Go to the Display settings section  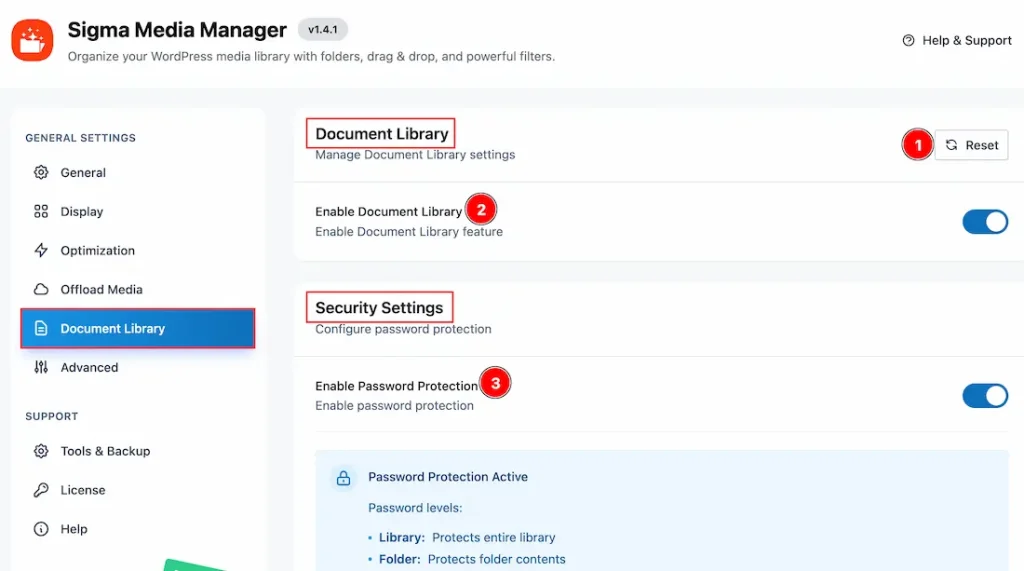click(137, 212)
